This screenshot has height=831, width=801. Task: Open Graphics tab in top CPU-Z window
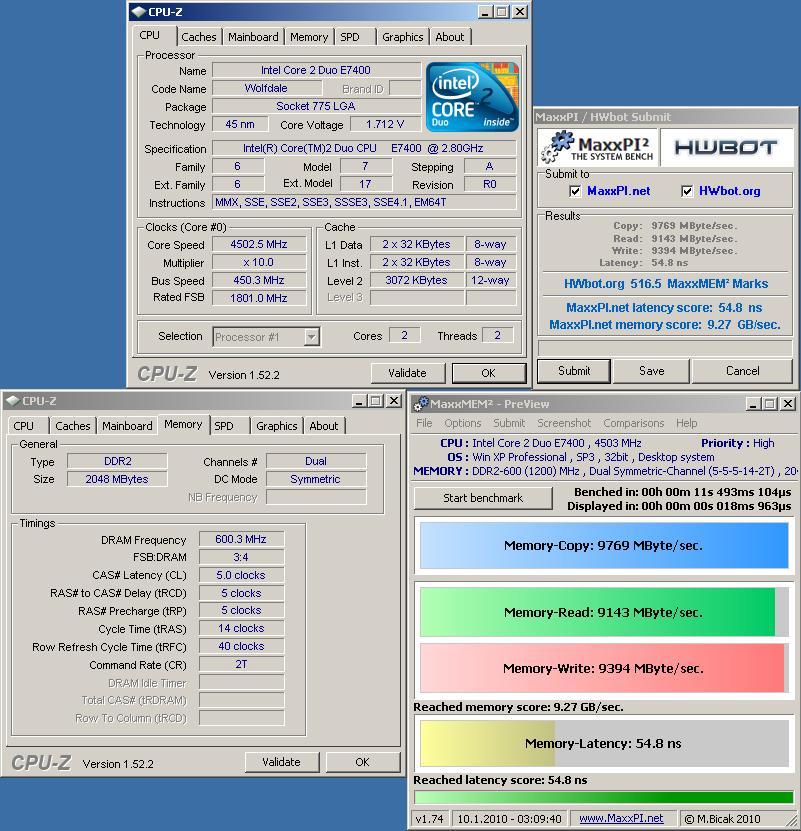coord(402,37)
